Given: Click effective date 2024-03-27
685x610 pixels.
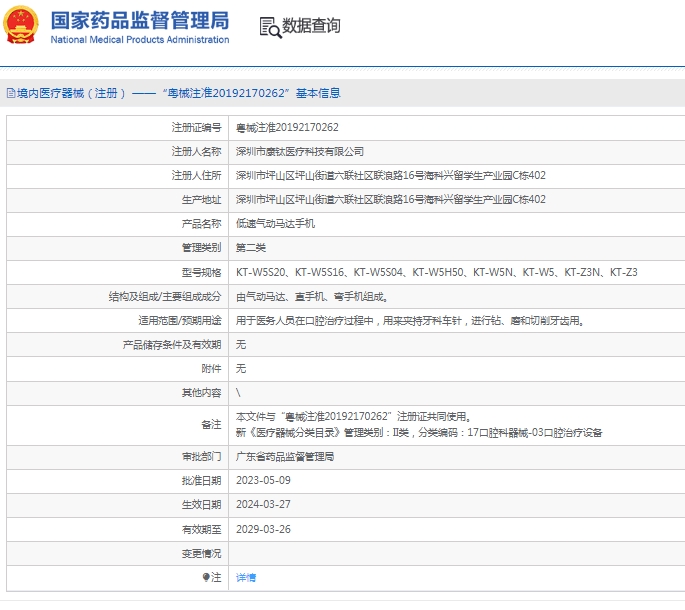Looking at the screenshot, I should pyautogui.click(x=263, y=504).
